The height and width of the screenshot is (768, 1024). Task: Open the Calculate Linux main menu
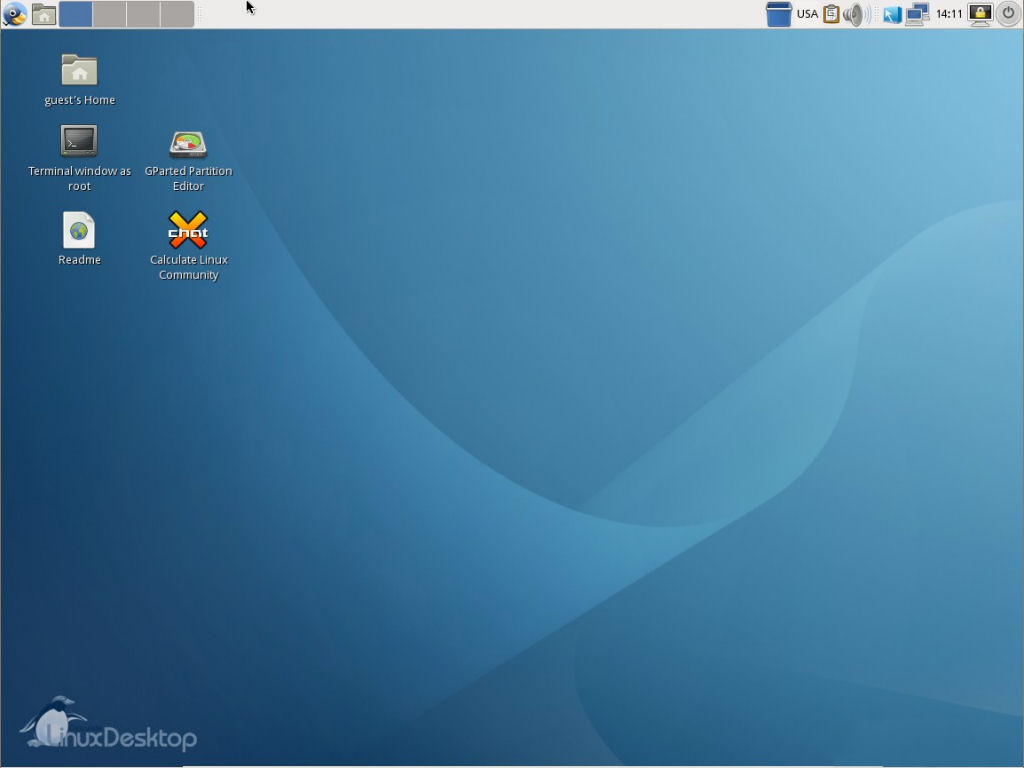(14, 14)
